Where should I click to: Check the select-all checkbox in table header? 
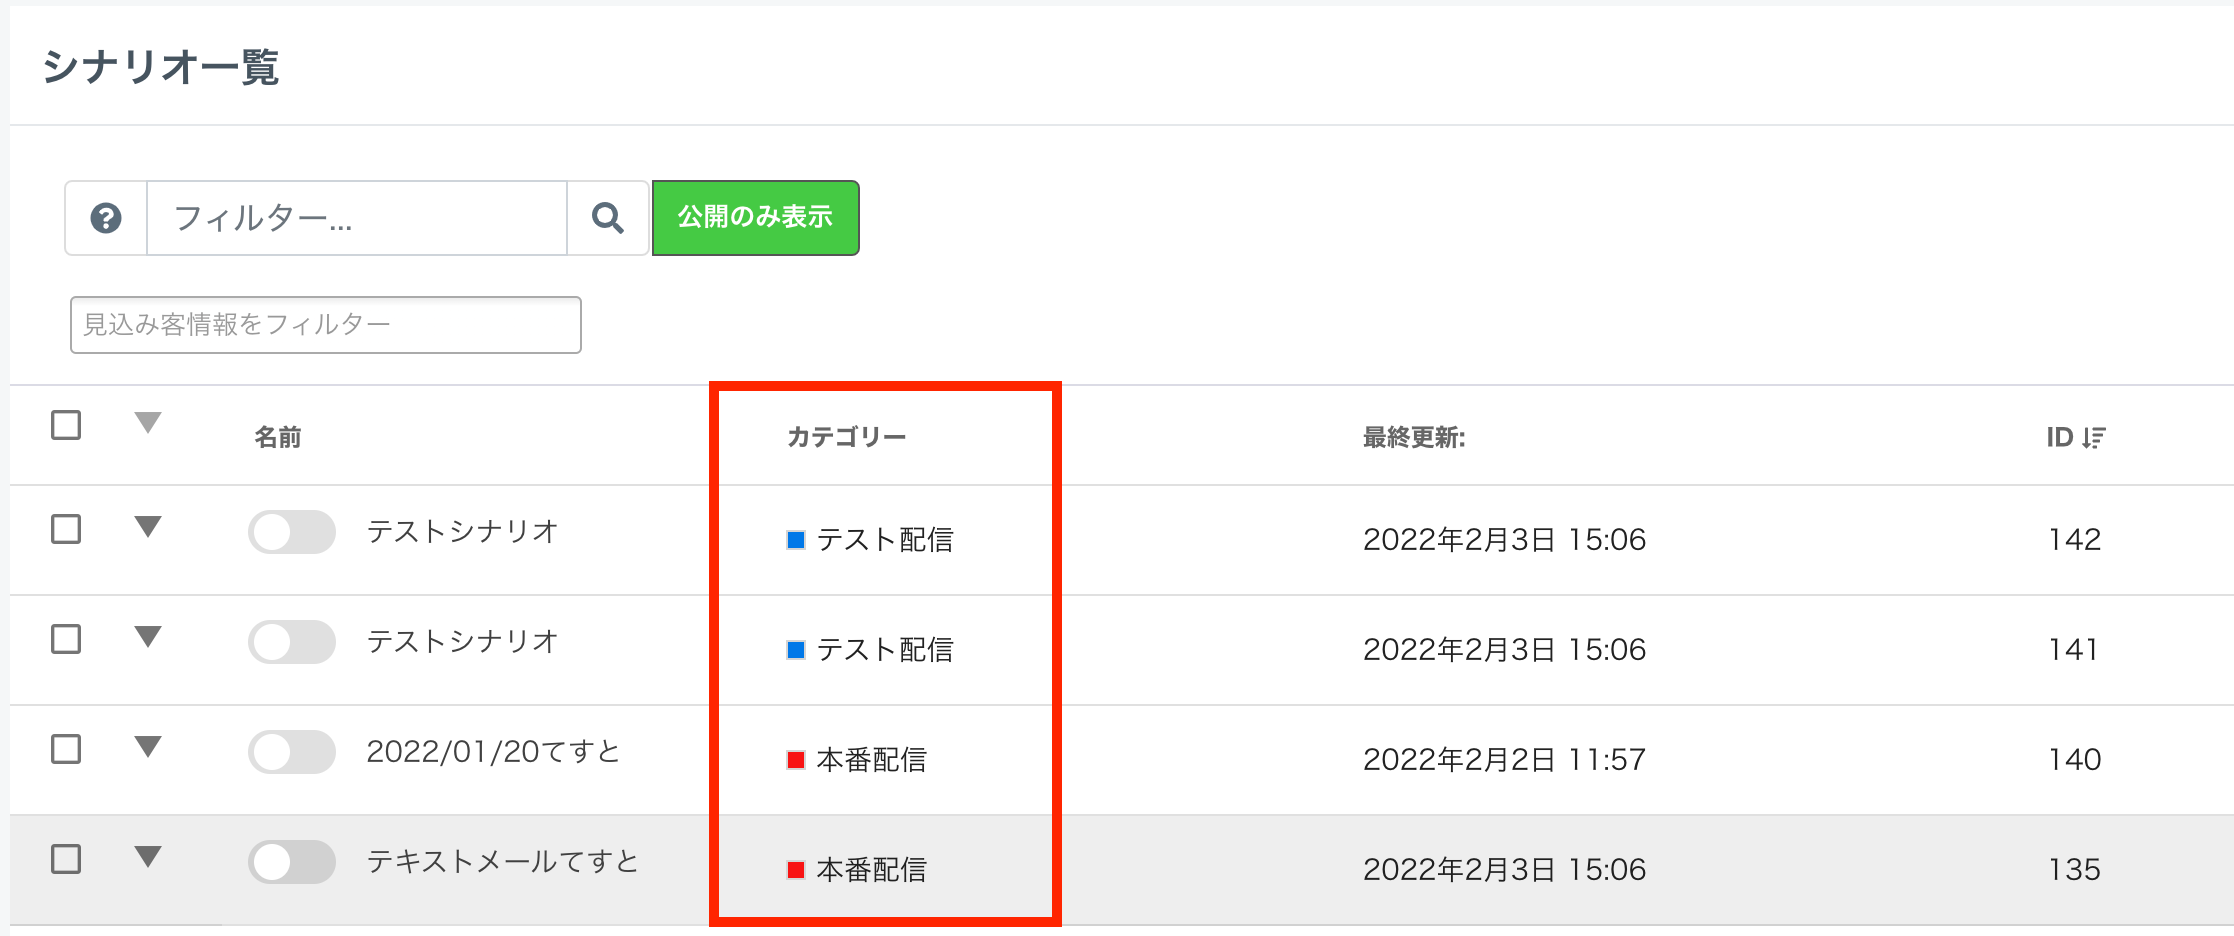[x=66, y=425]
